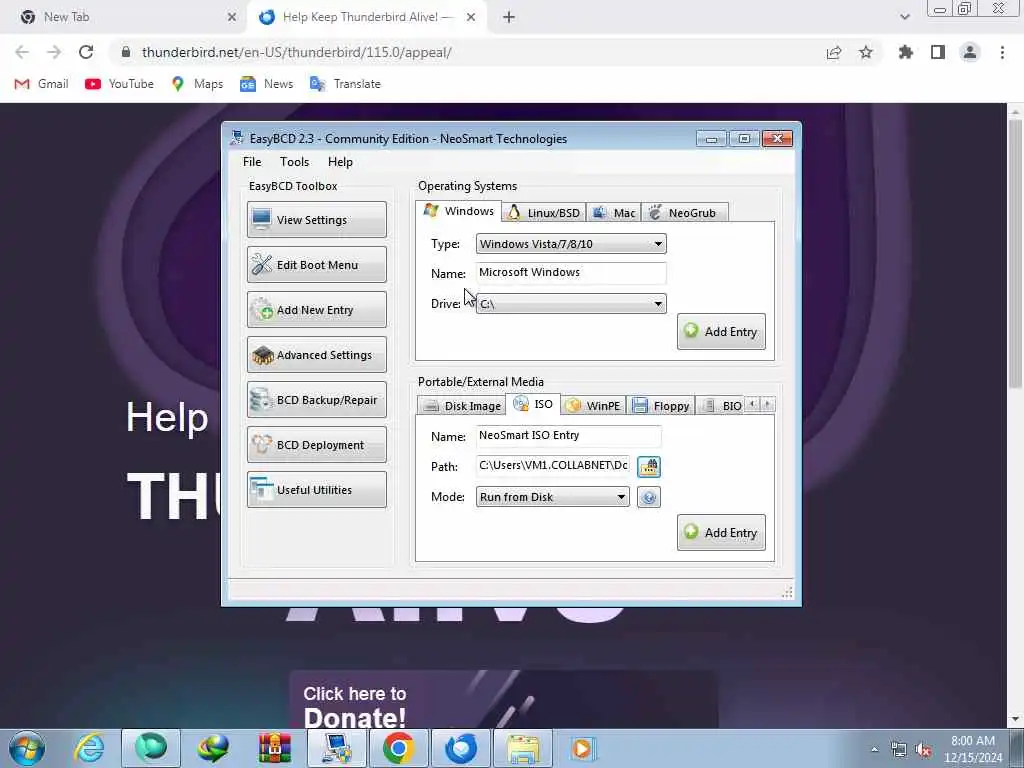The width and height of the screenshot is (1024, 768).
Task: Open the Windows Start orb
Action: [27, 748]
